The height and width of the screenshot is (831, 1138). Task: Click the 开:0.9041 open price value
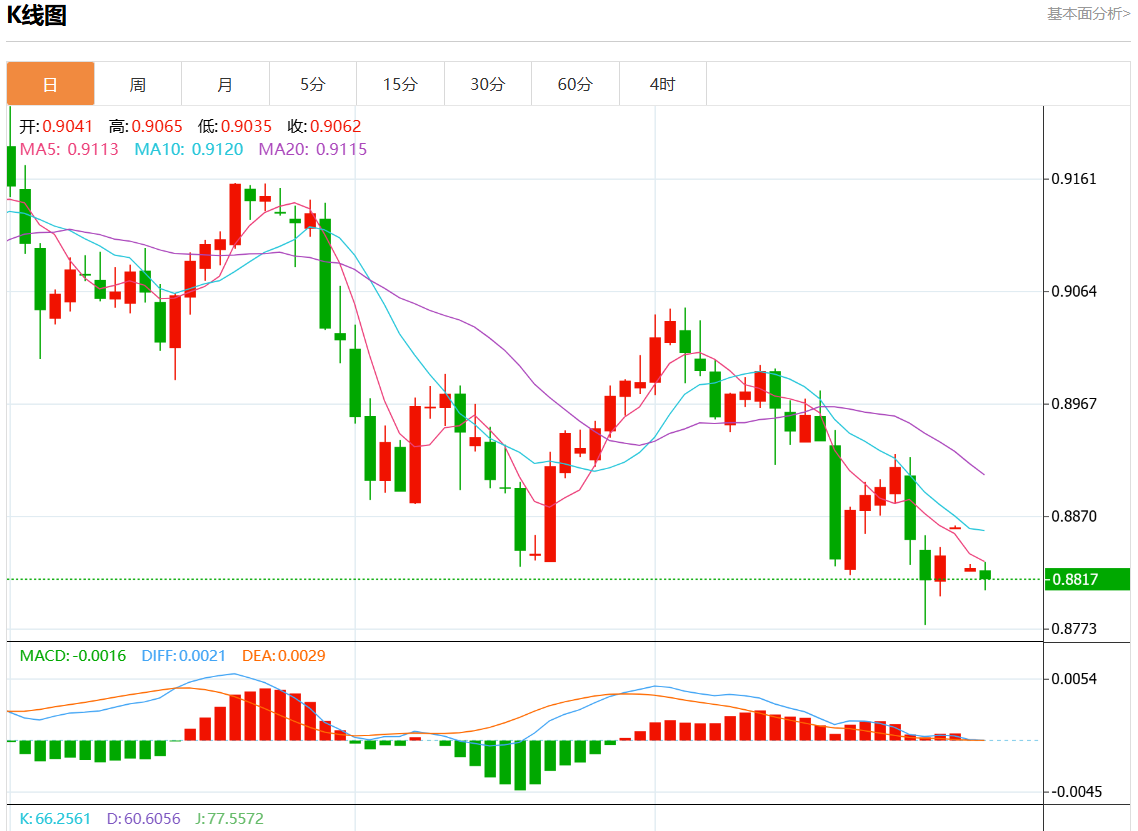[x=56, y=126]
